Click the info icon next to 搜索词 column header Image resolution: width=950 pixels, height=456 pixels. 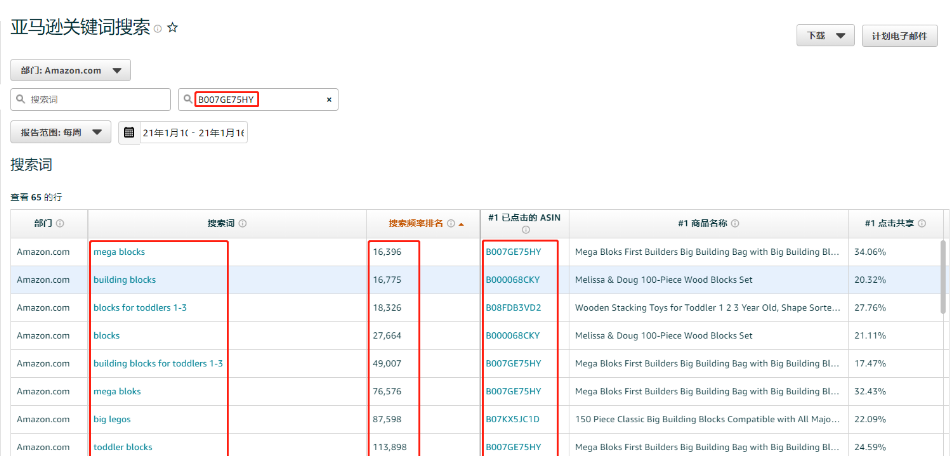pyautogui.click(x=243, y=224)
